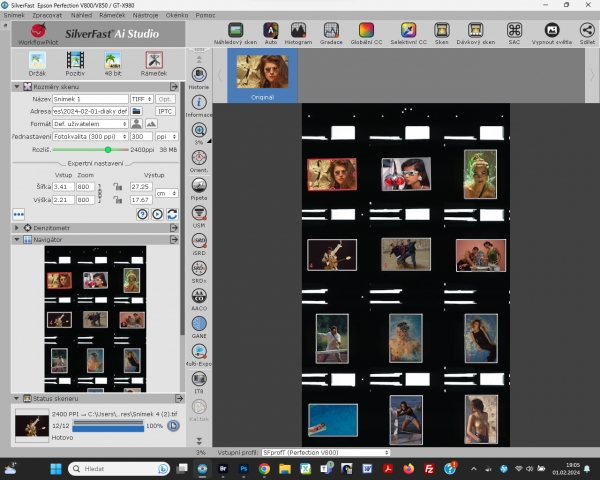Toggle iSRD dust removal
The height and width of the screenshot is (480, 600).
pos(199,244)
